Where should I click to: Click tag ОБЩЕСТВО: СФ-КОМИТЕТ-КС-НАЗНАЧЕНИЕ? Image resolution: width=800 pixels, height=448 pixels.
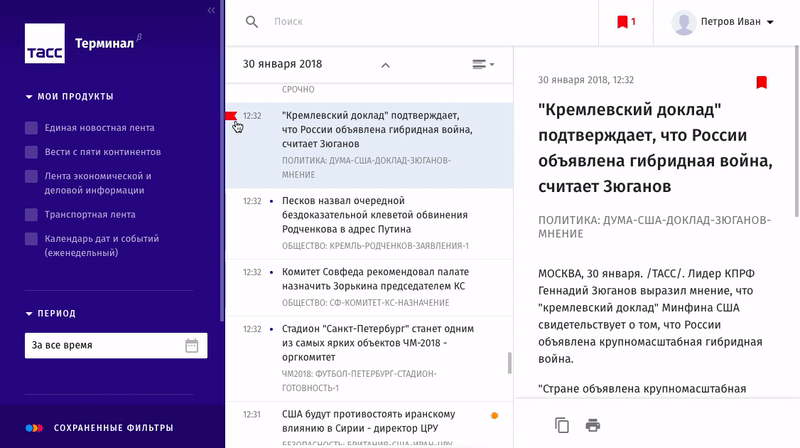[x=366, y=303]
